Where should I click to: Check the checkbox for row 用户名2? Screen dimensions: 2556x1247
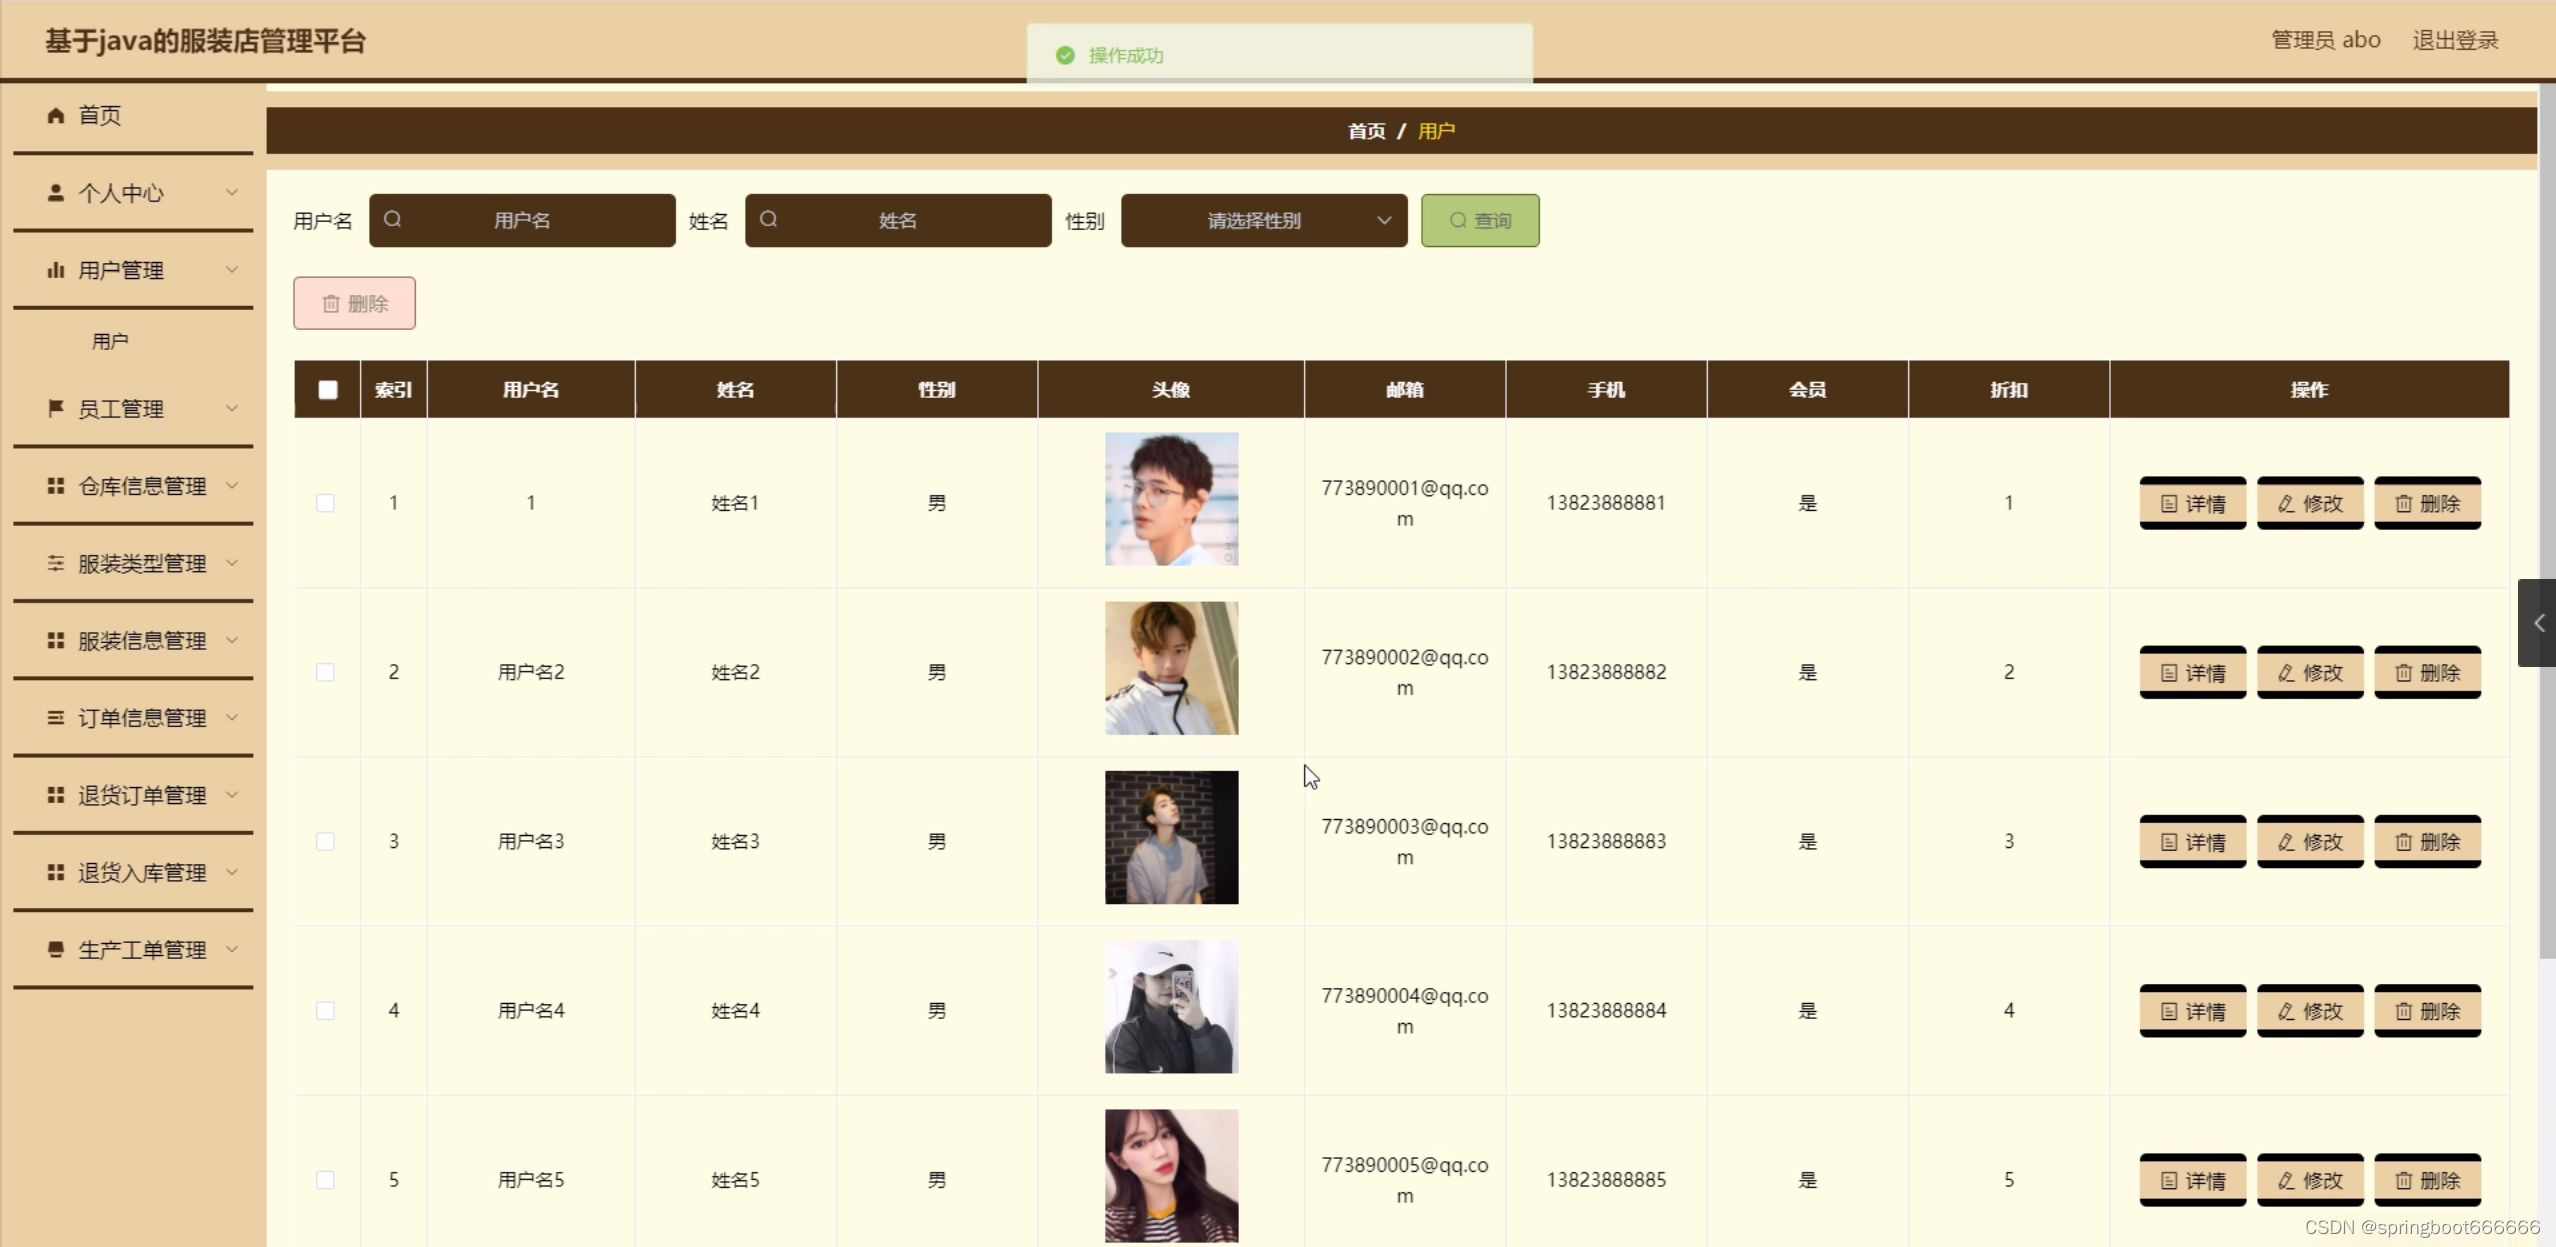[x=325, y=672]
